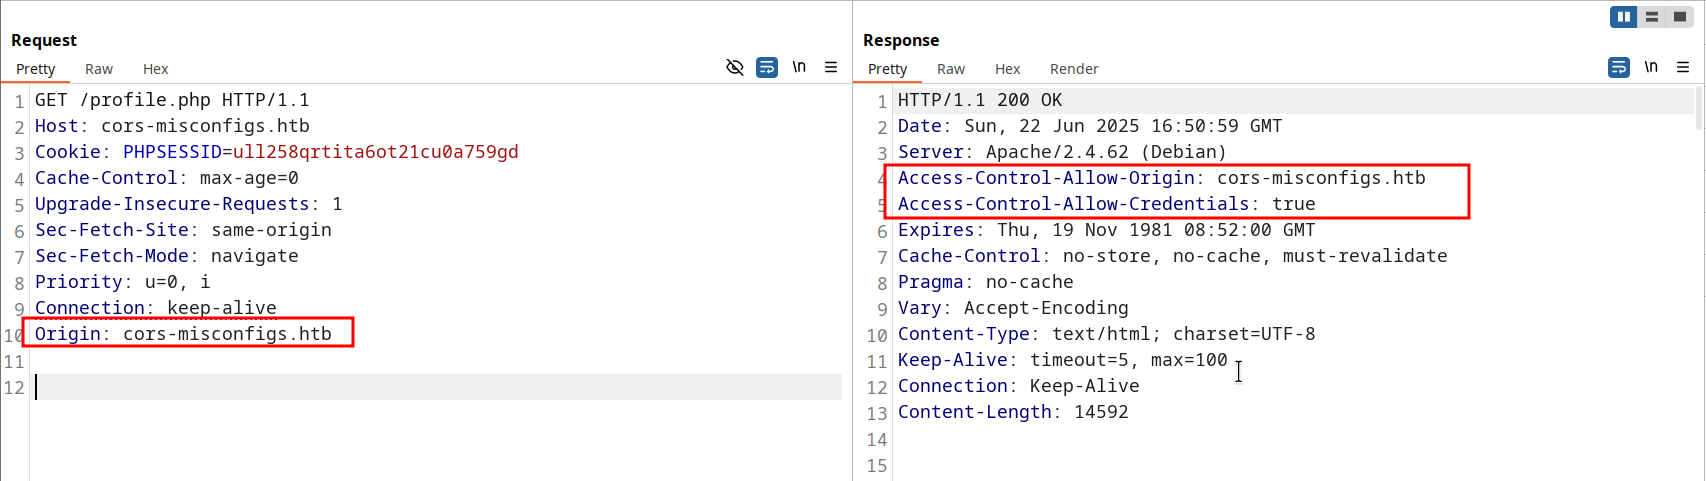
Task: Click the Sec-Fetch-Site header line
Action: click(183, 230)
